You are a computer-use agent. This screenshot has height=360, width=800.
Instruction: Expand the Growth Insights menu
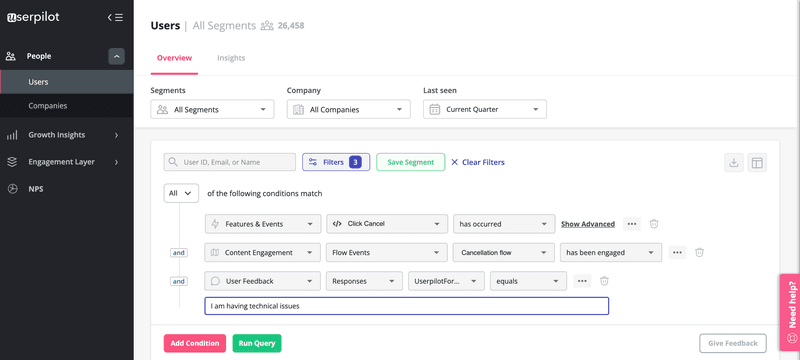click(x=116, y=135)
